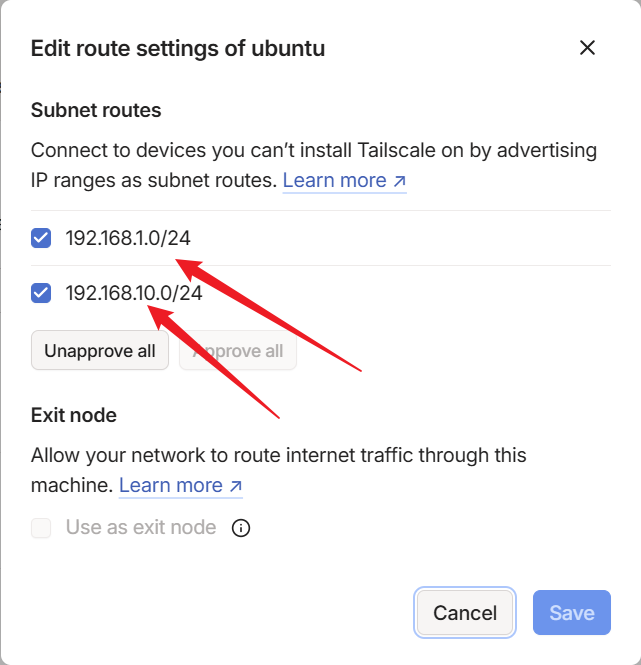Click the dialog title mentioning ubuntu
Screen dimensions: 641x665
coord(178,48)
